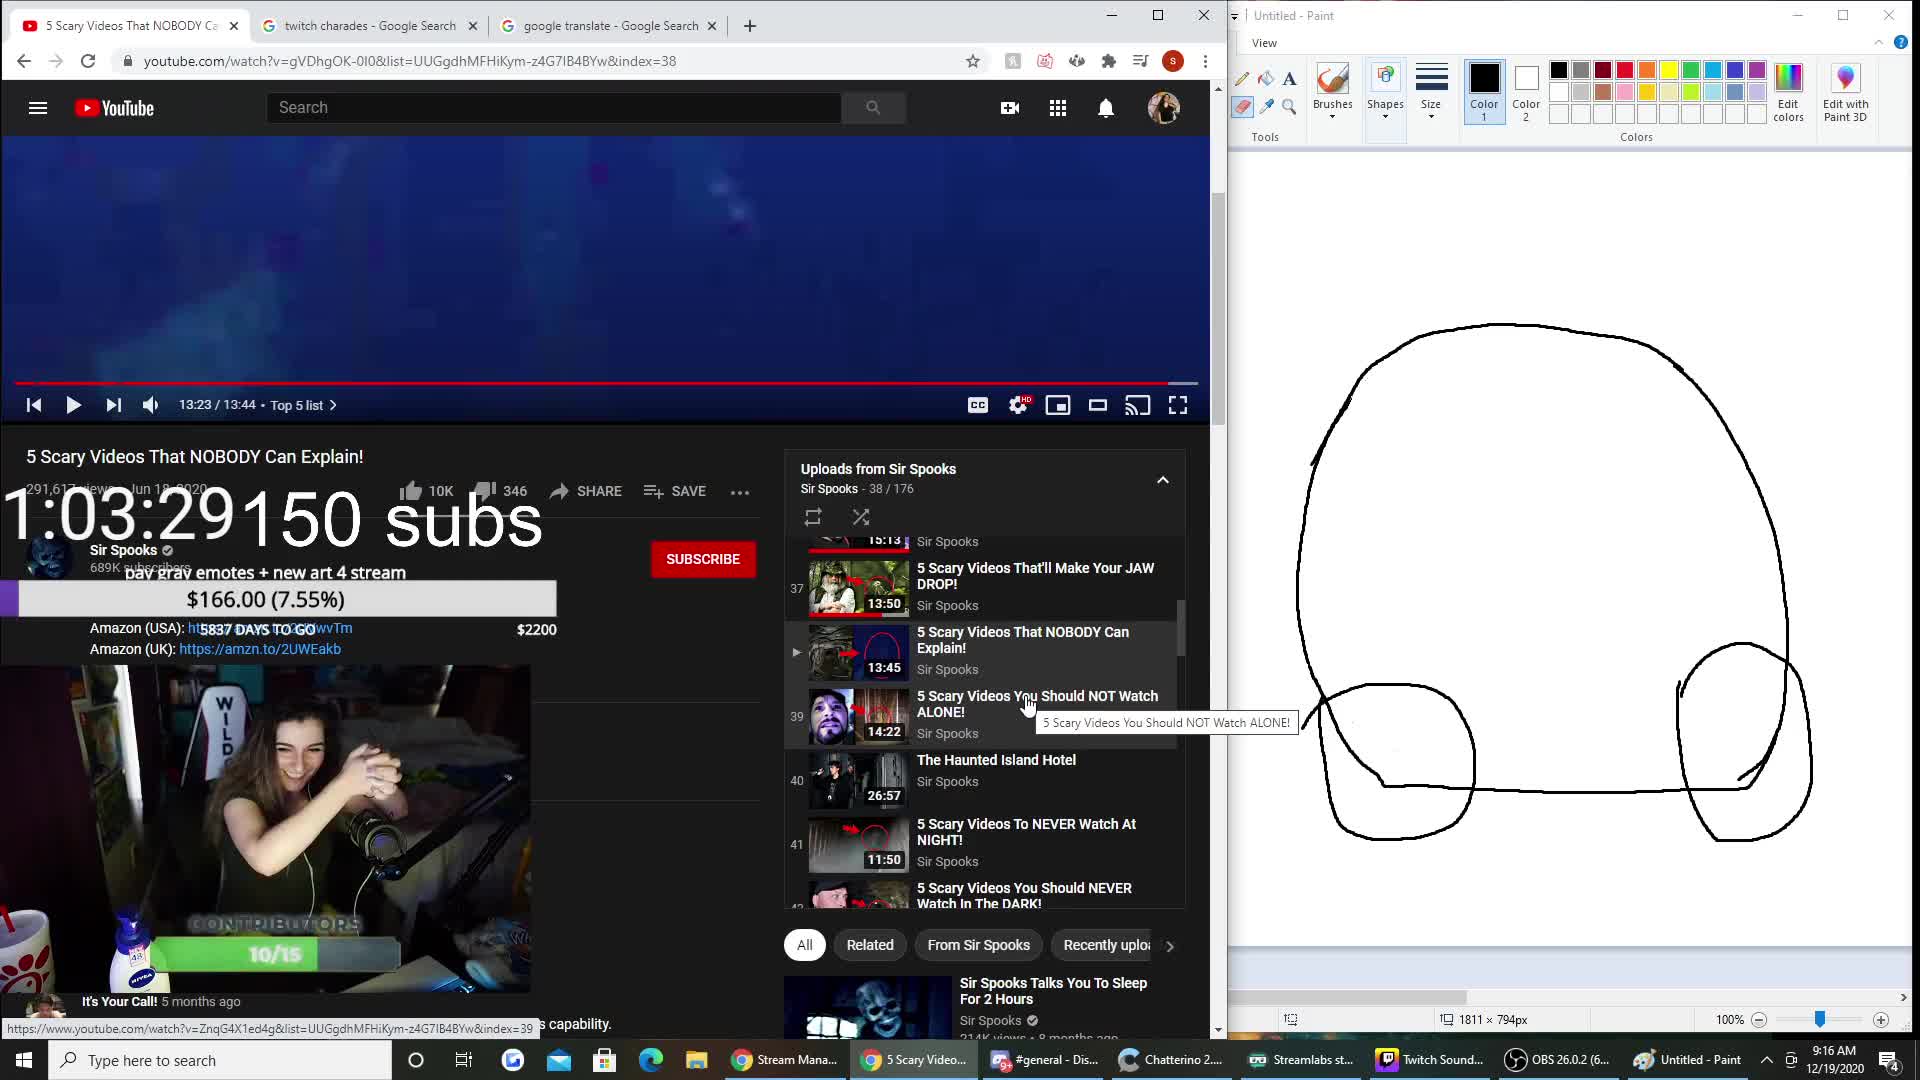
Task: Toggle playlist loop
Action: 813,517
